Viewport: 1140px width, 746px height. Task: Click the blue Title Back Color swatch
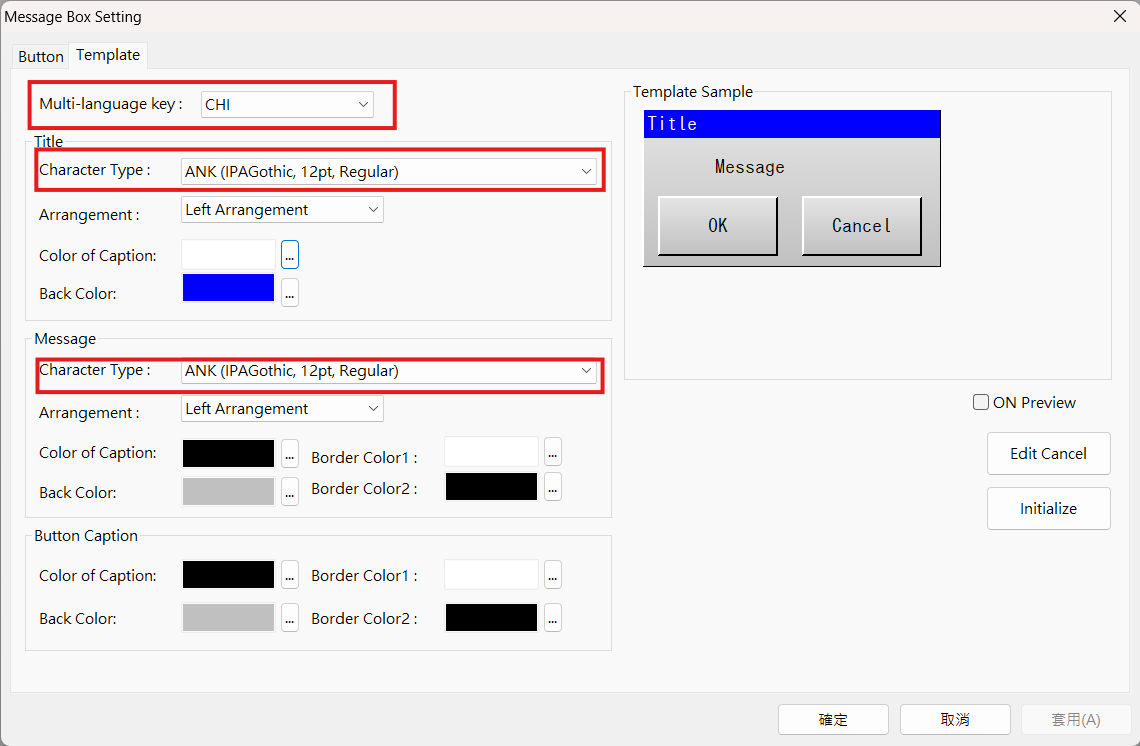click(x=228, y=288)
